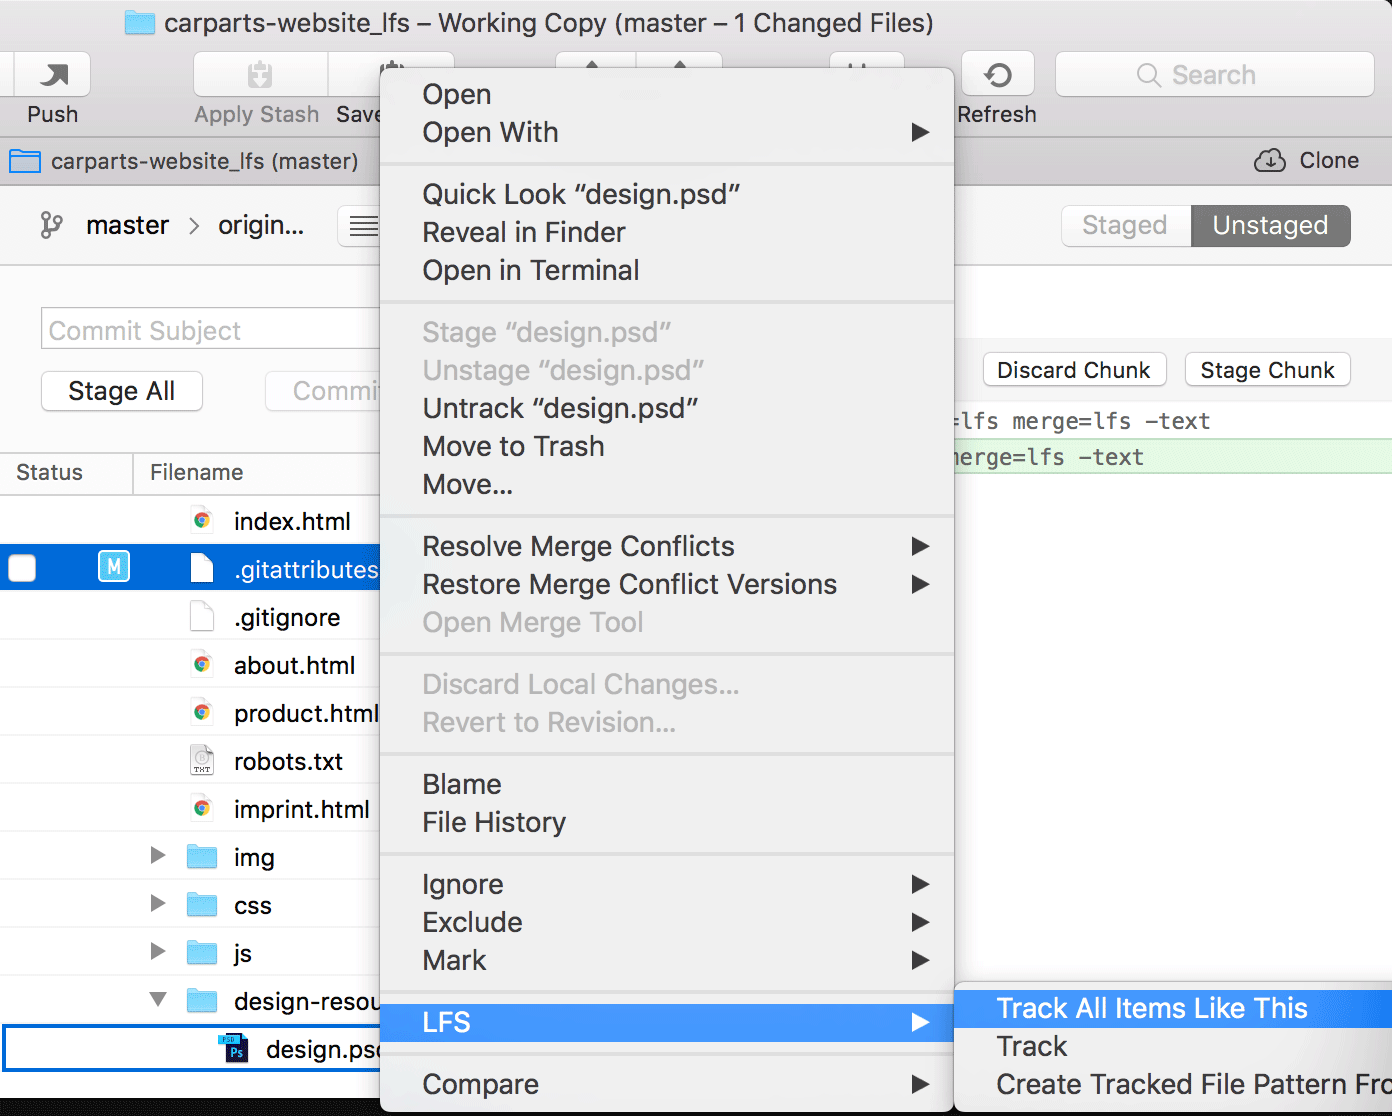Collapse the design-resources folder
The height and width of the screenshot is (1116, 1392).
(x=157, y=999)
